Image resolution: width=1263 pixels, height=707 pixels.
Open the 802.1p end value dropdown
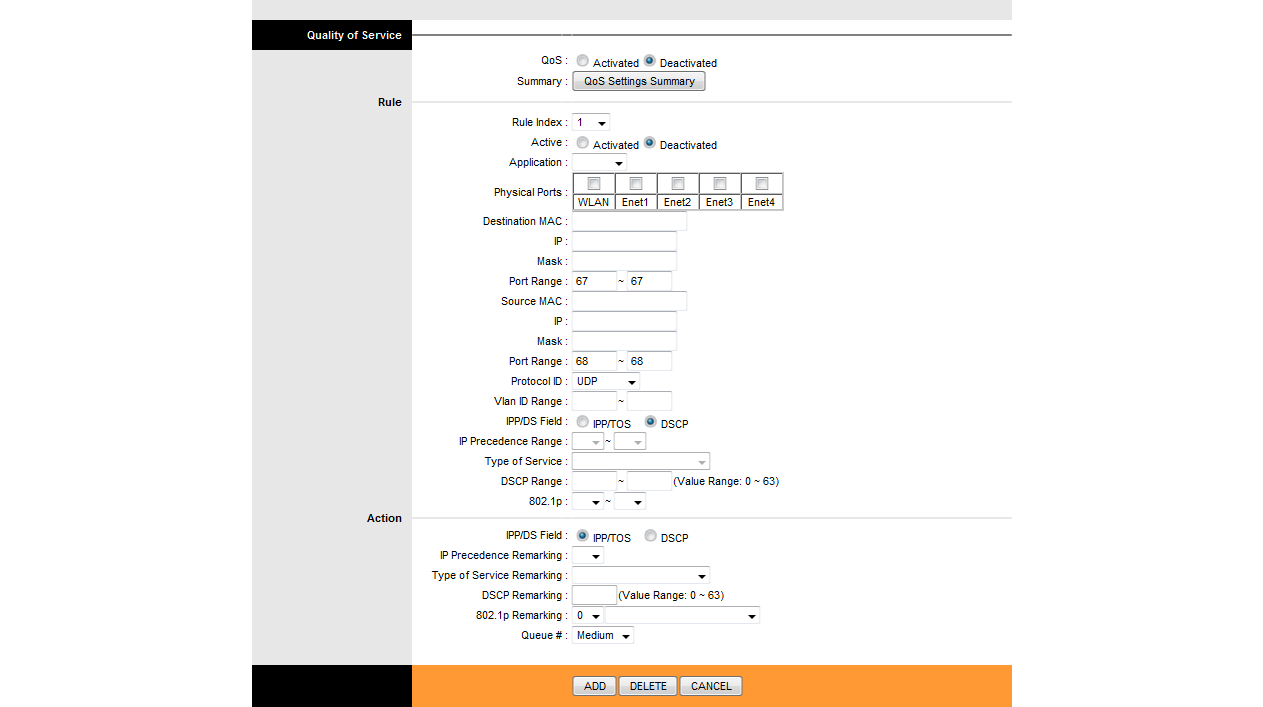[x=630, y=501]
